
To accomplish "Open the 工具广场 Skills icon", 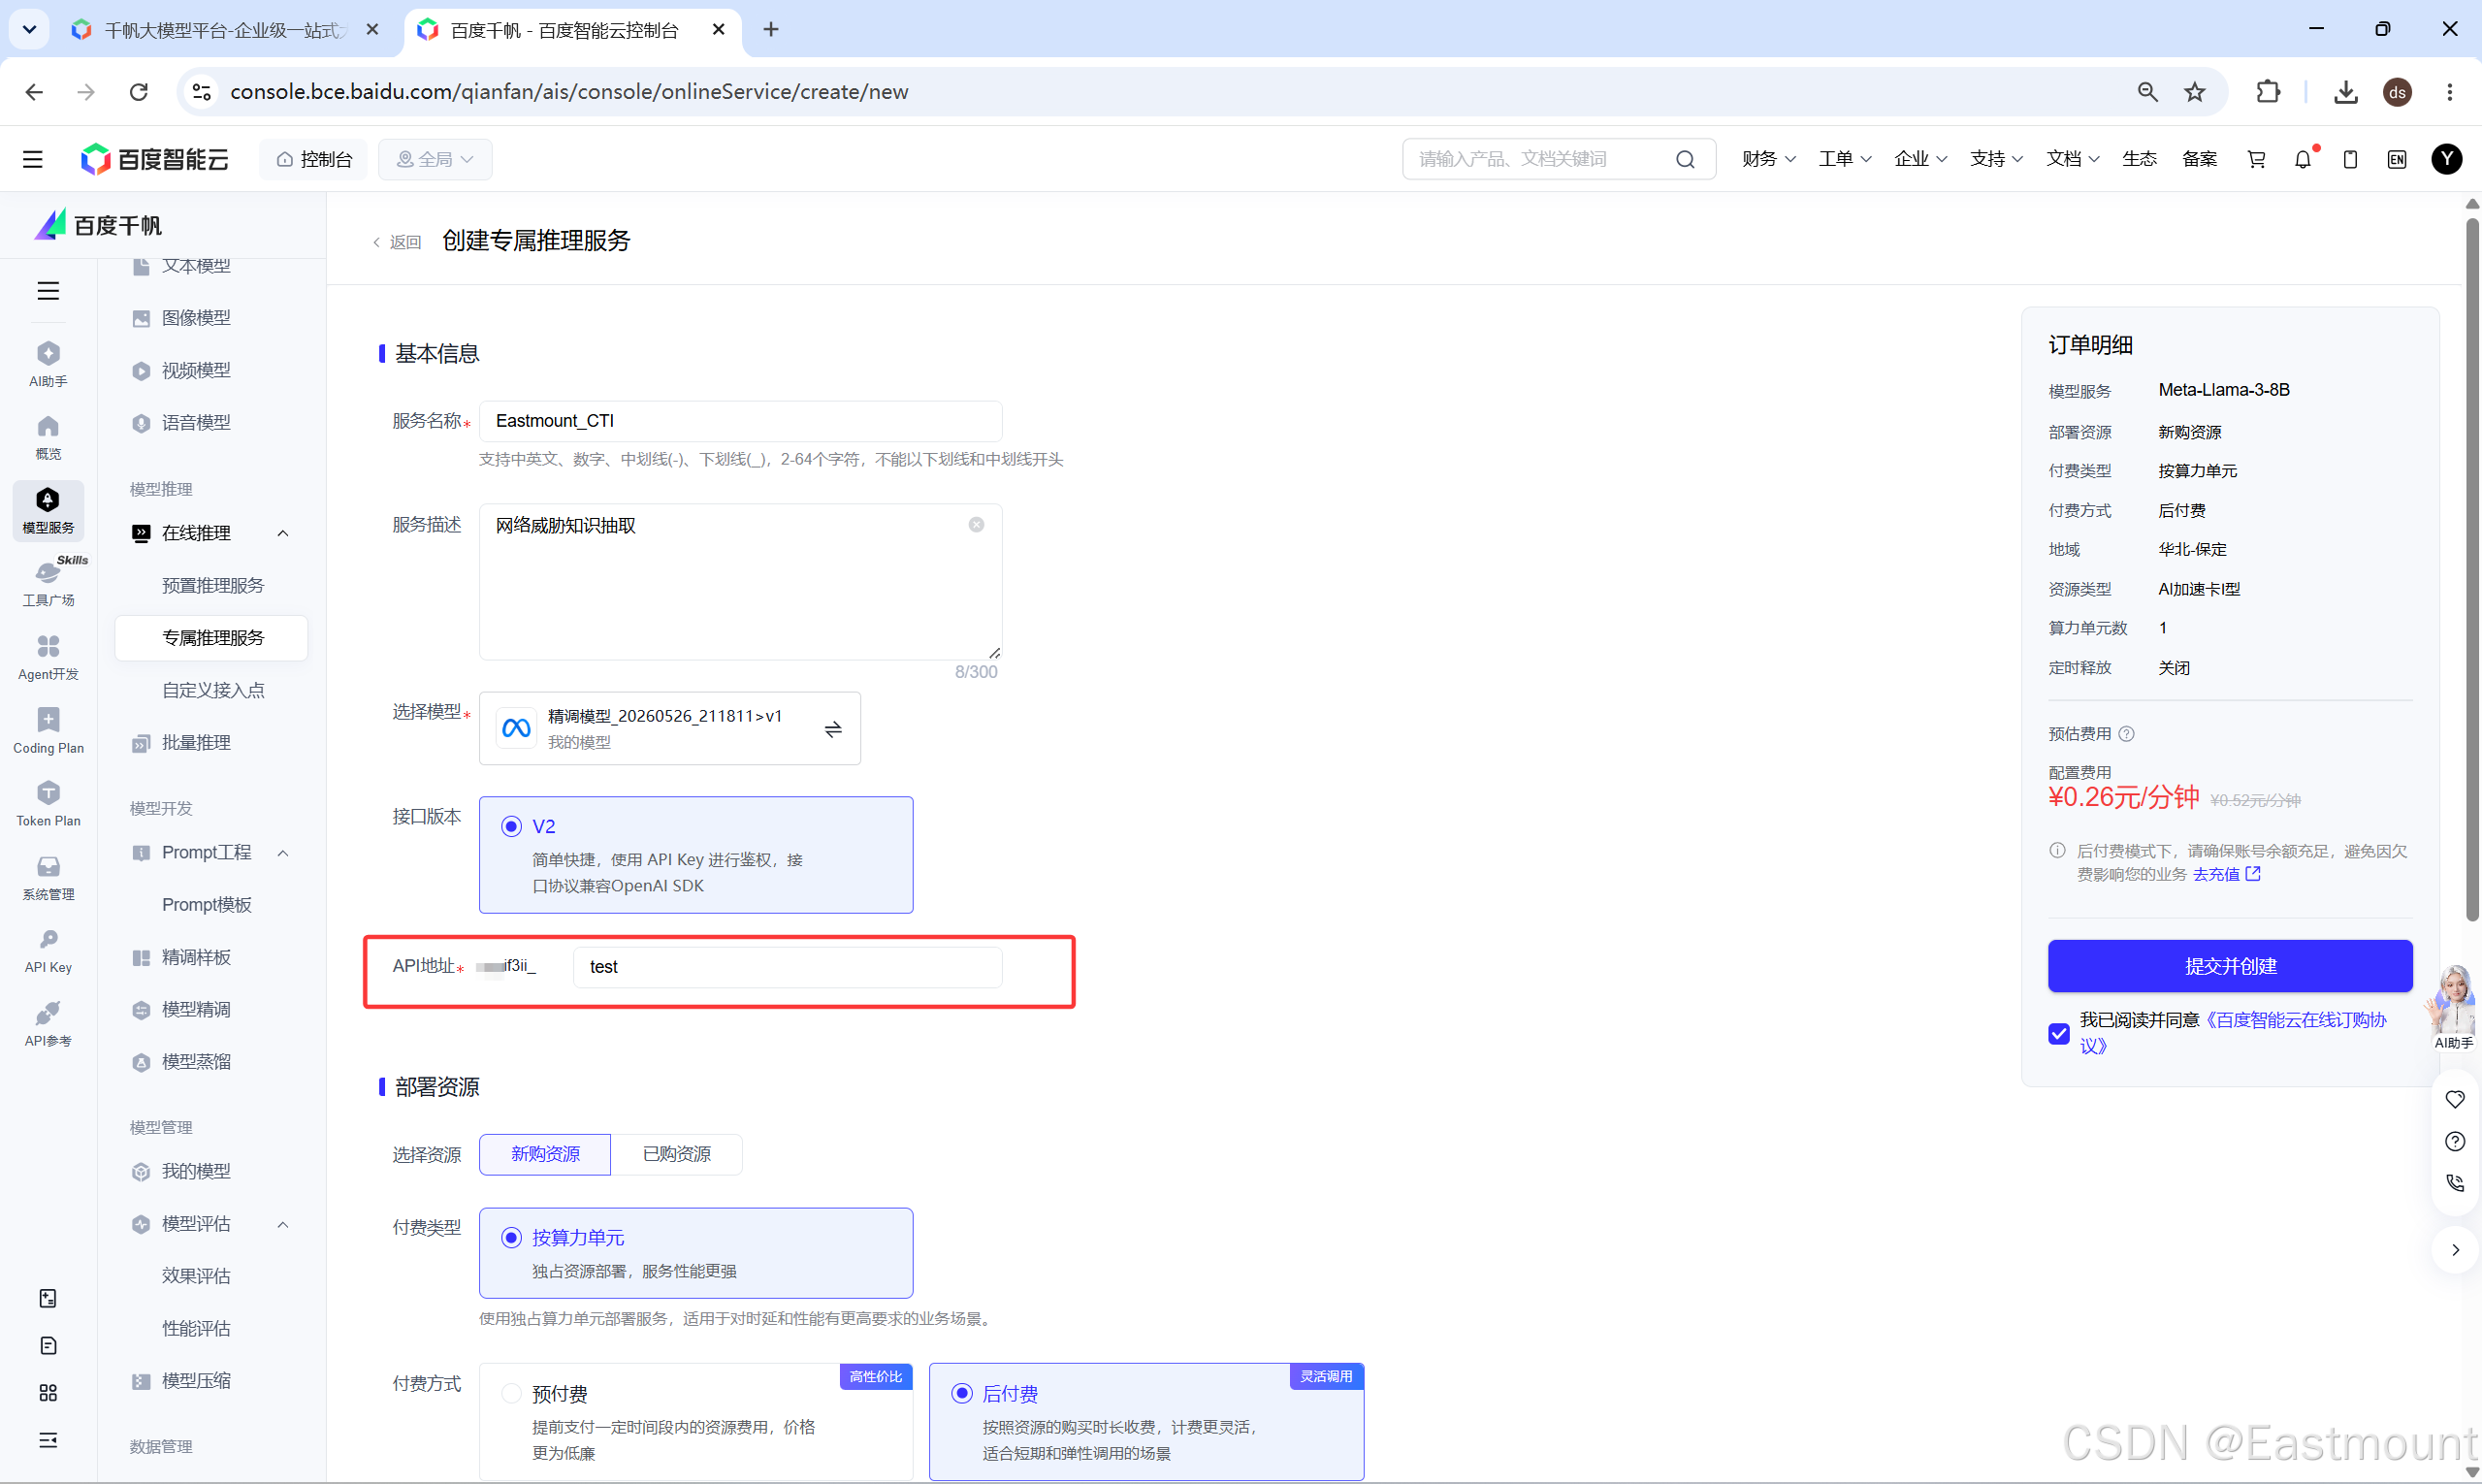I will (48, 584).
